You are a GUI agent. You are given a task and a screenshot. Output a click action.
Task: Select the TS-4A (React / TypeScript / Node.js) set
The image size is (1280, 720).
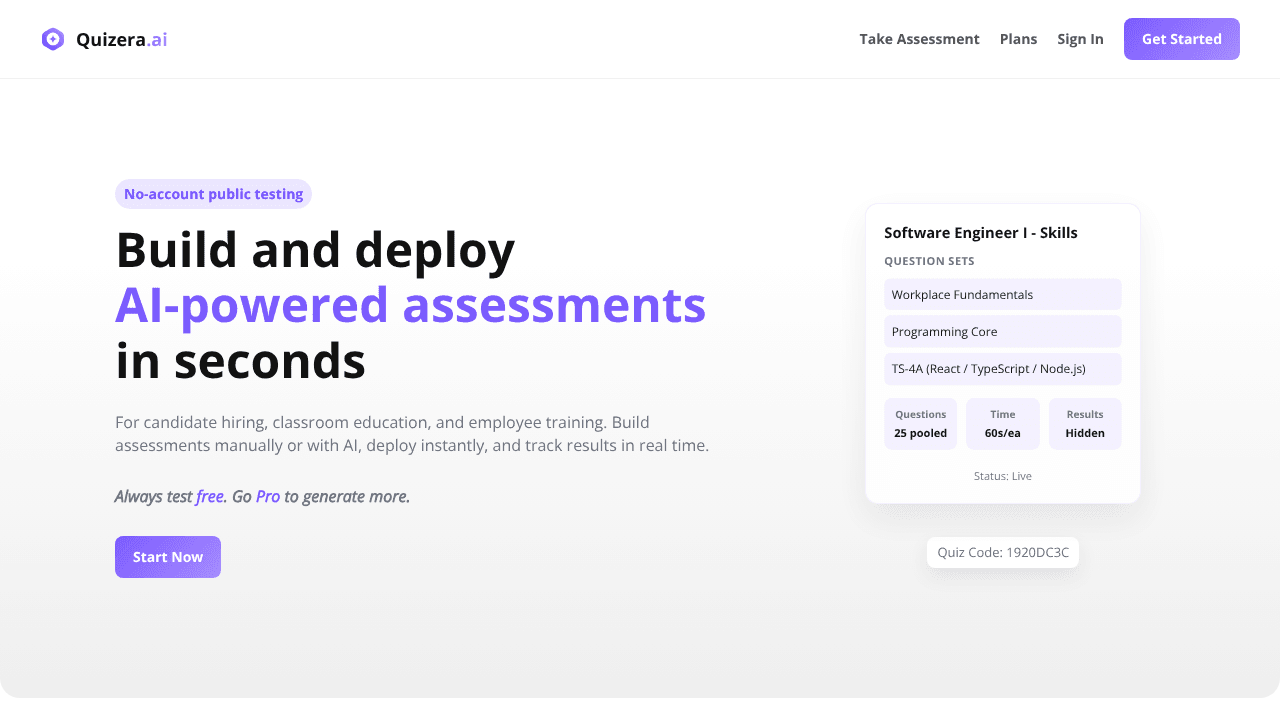1003,369
